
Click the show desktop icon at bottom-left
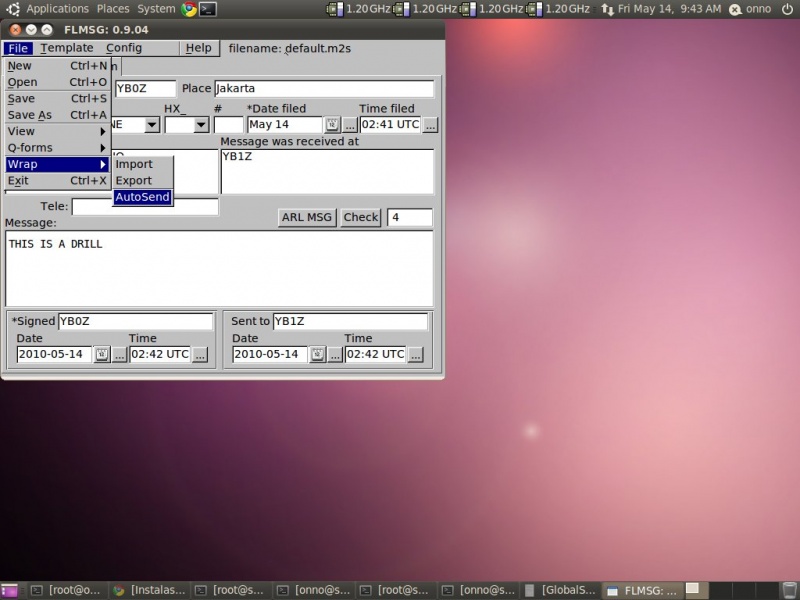(x=9, y=590)
